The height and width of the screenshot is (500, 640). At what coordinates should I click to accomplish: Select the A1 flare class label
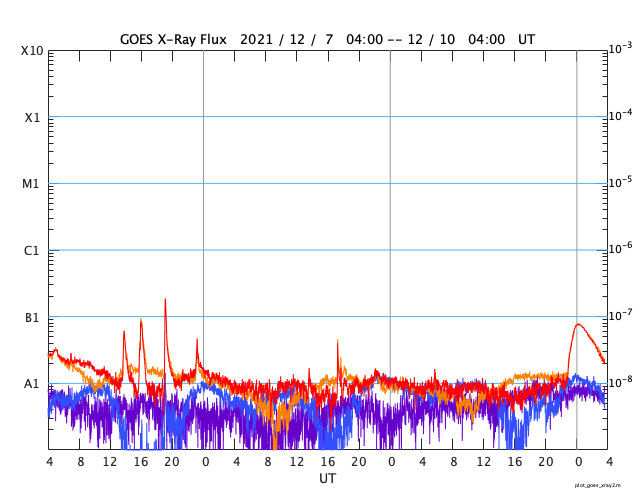pos(31,384)
